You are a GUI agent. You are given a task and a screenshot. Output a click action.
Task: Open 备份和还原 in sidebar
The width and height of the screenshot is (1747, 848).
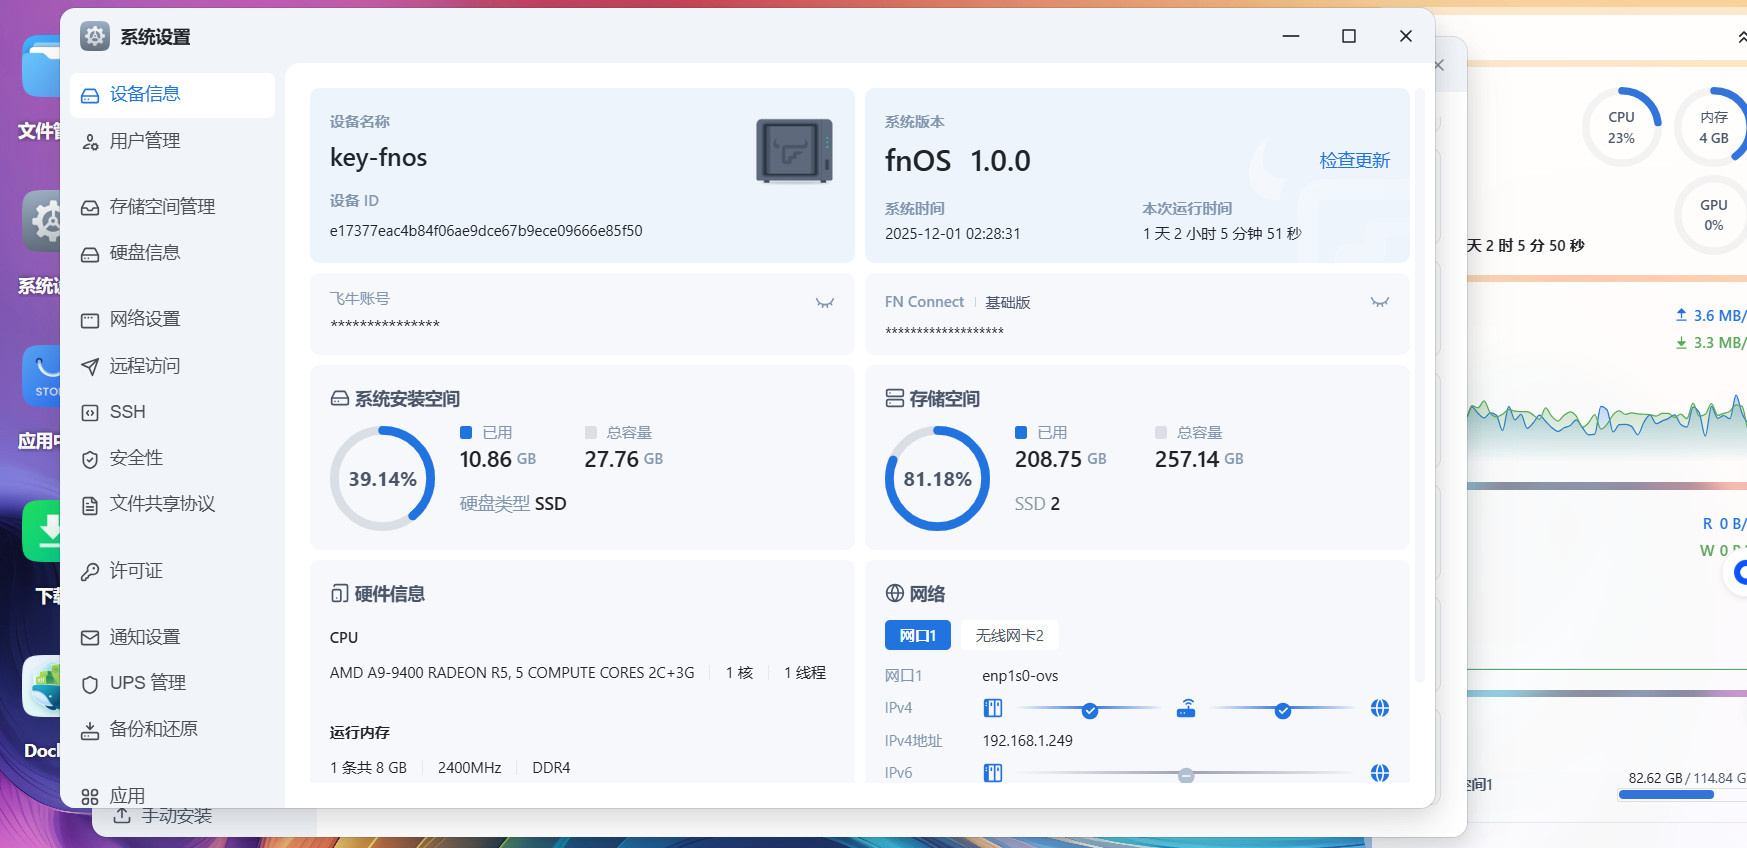click(x=153, y=729)
